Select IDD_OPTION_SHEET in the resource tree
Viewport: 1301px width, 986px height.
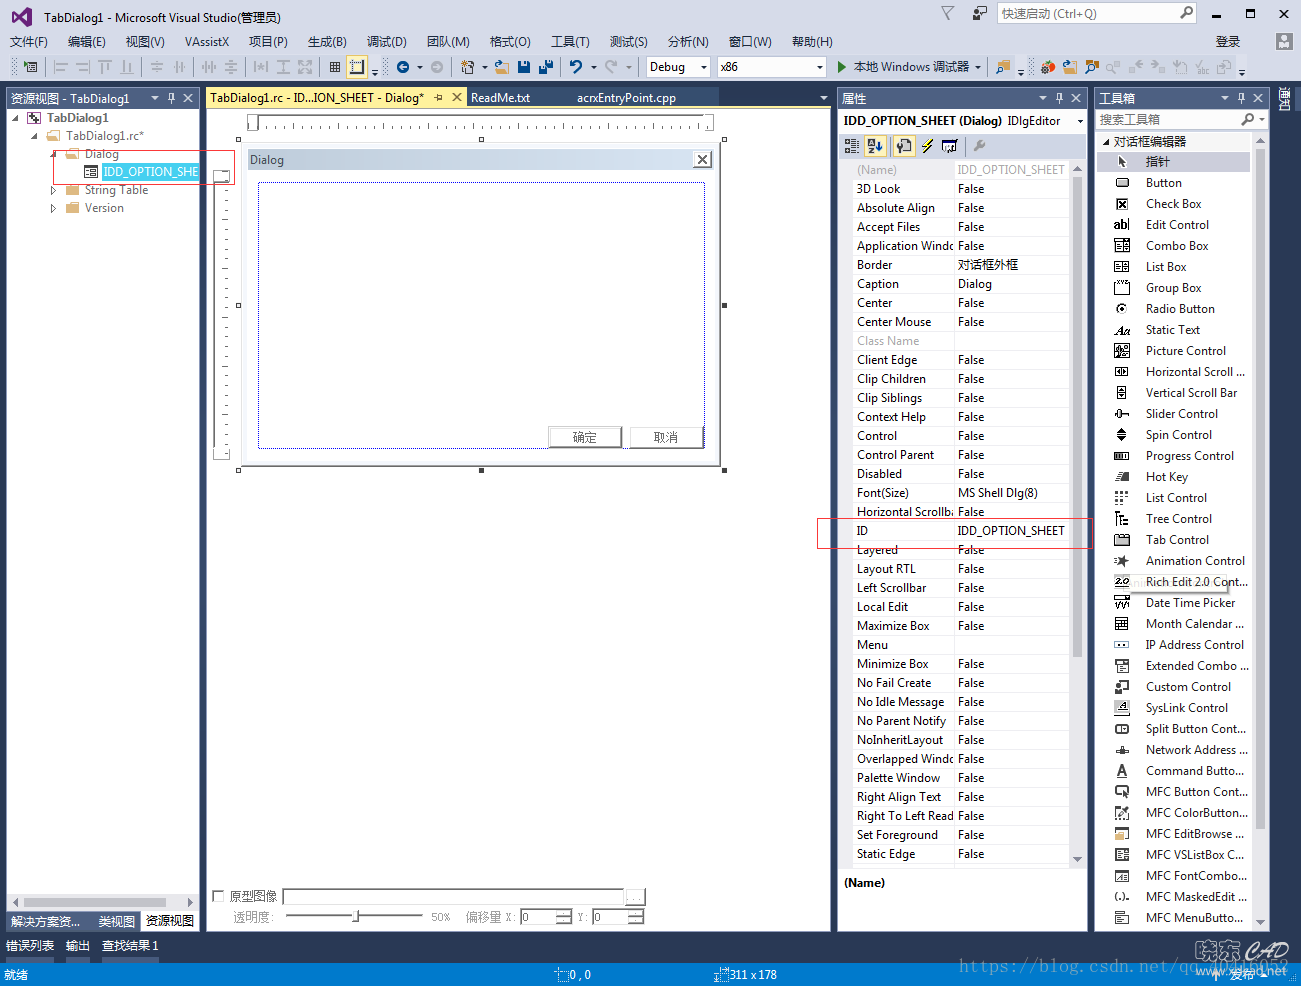click(150, 172)
